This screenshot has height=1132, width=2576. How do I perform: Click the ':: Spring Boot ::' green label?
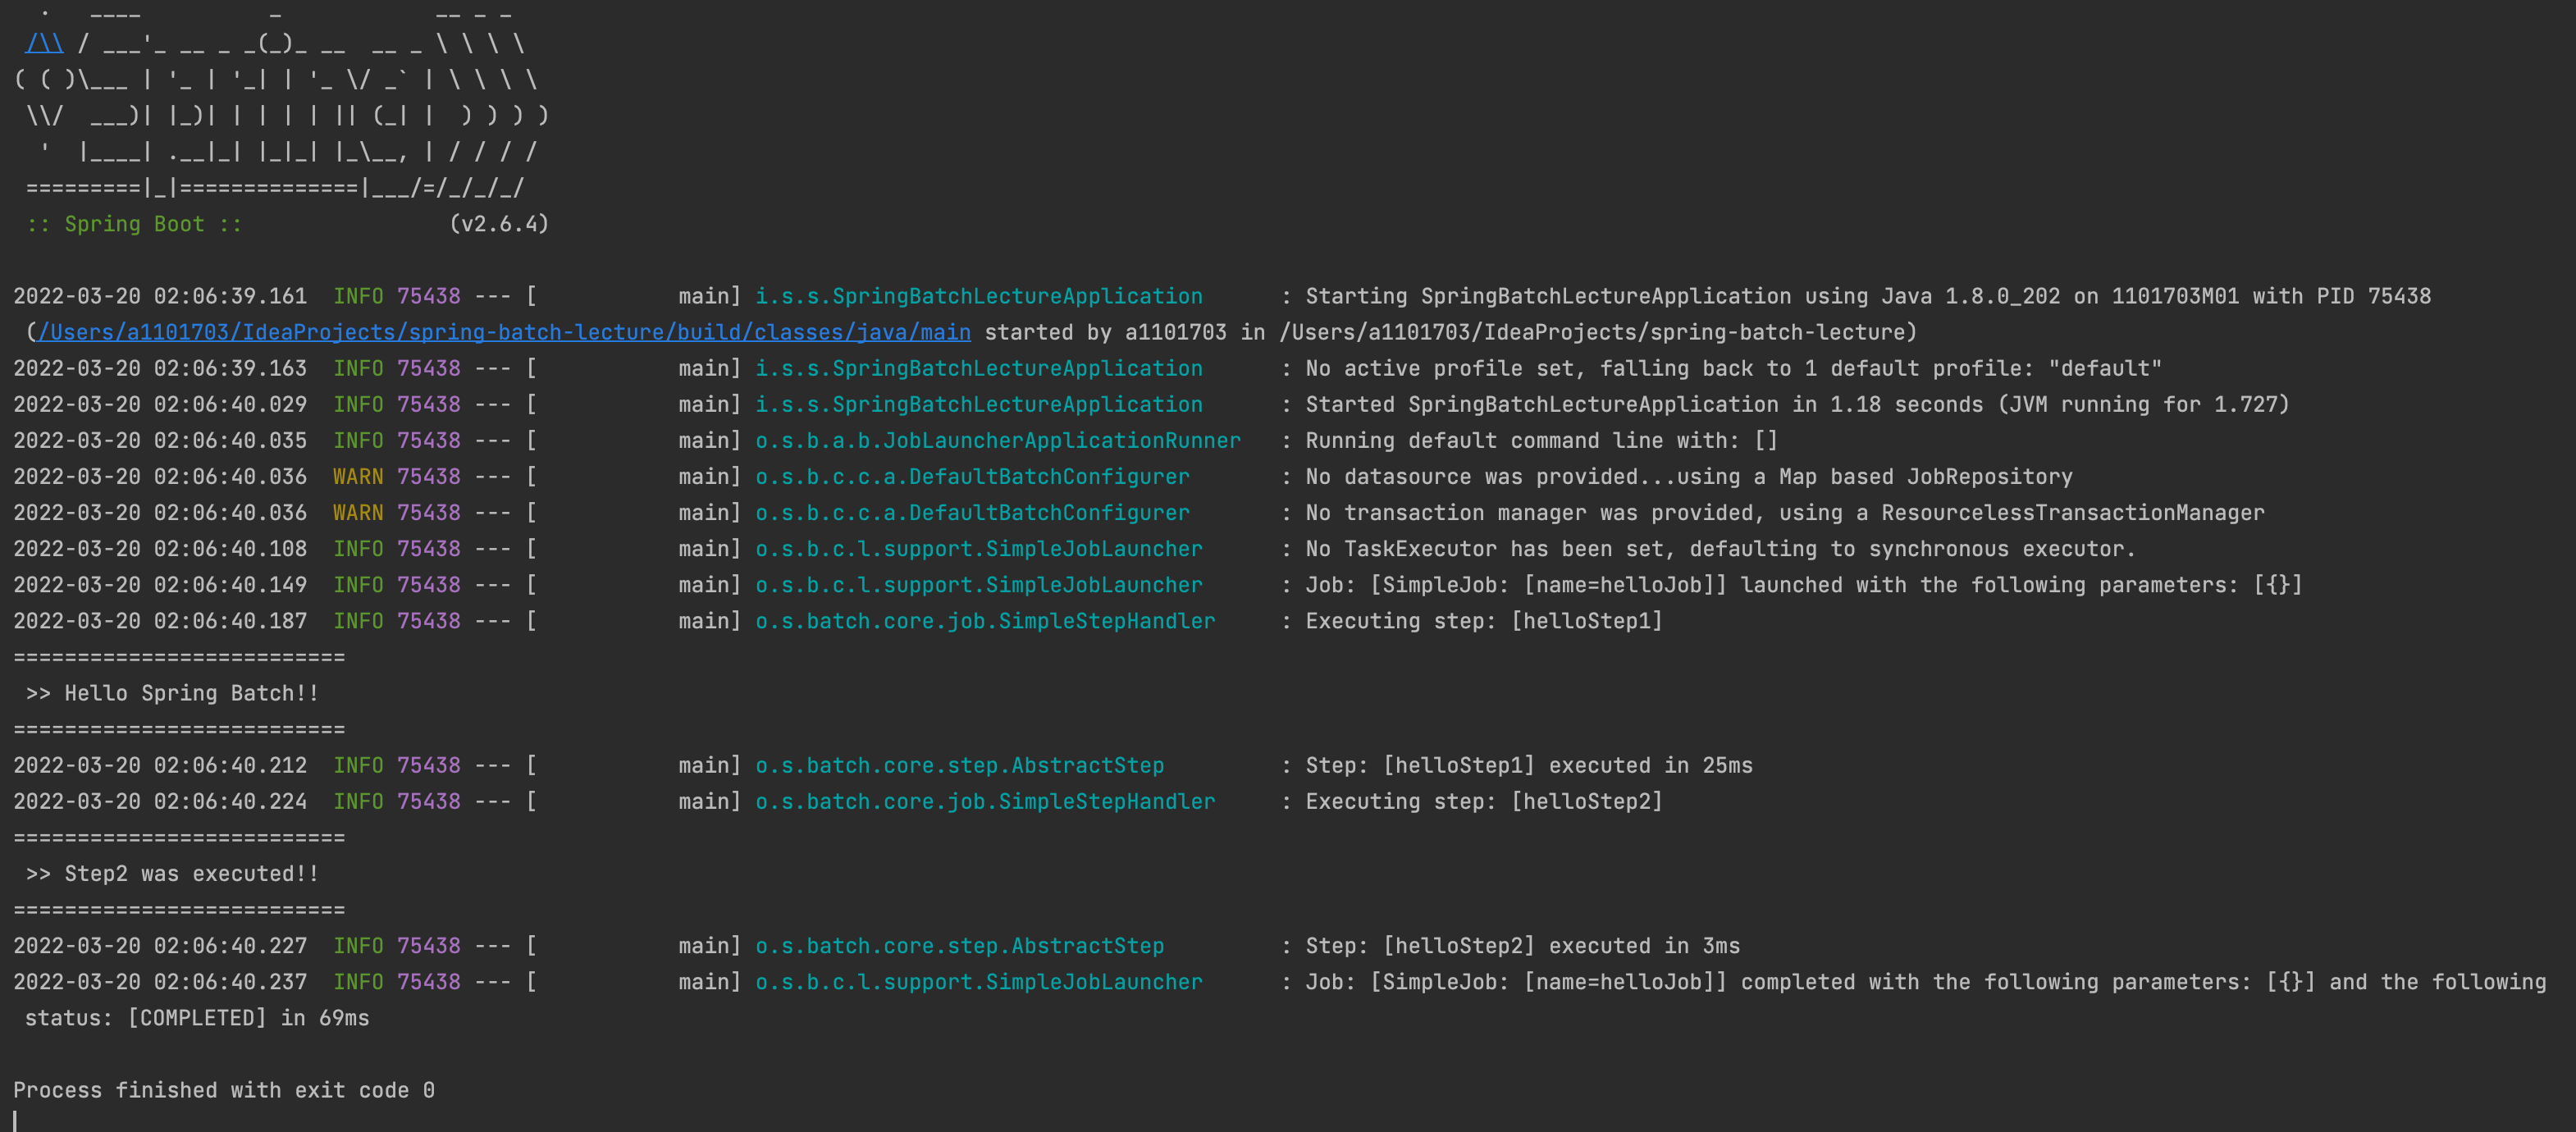(134, 224)
